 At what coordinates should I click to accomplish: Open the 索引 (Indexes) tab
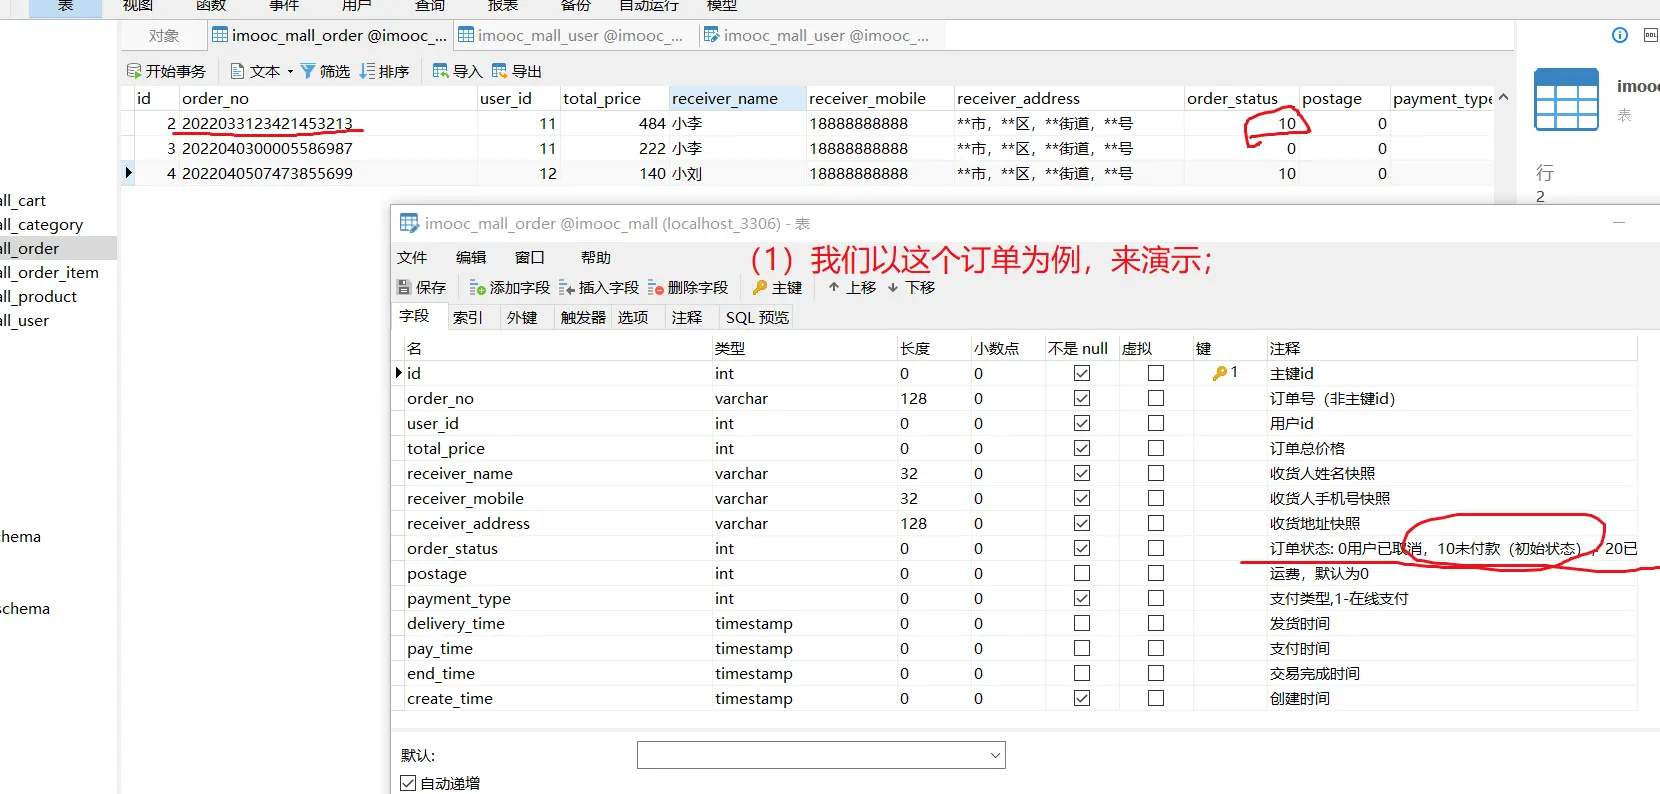point(467,318)
